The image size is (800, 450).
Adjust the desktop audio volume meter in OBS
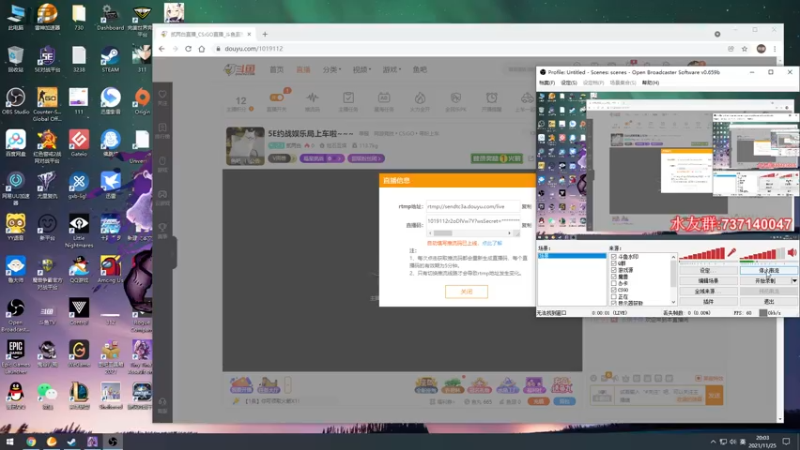(762, 253)
